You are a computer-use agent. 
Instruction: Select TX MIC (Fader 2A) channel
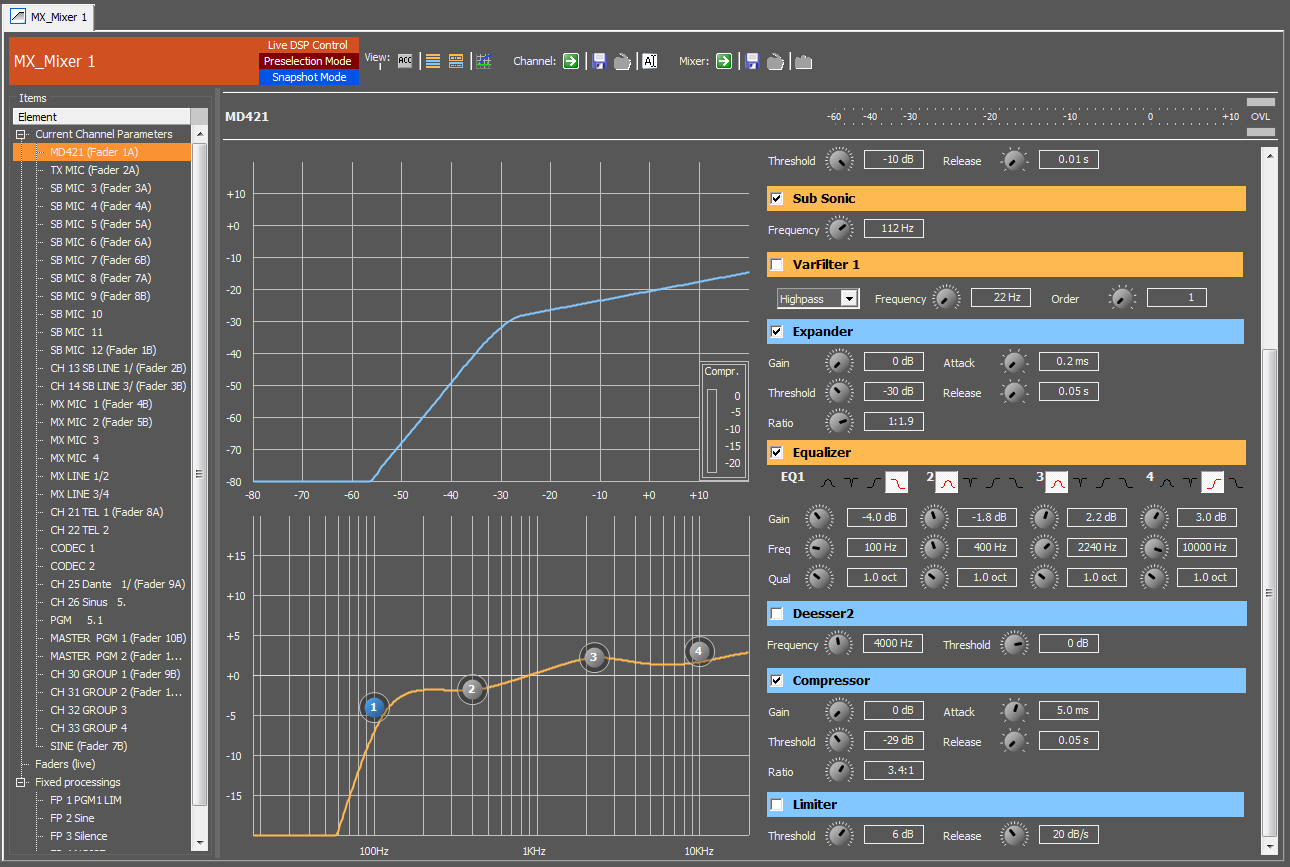95,170
